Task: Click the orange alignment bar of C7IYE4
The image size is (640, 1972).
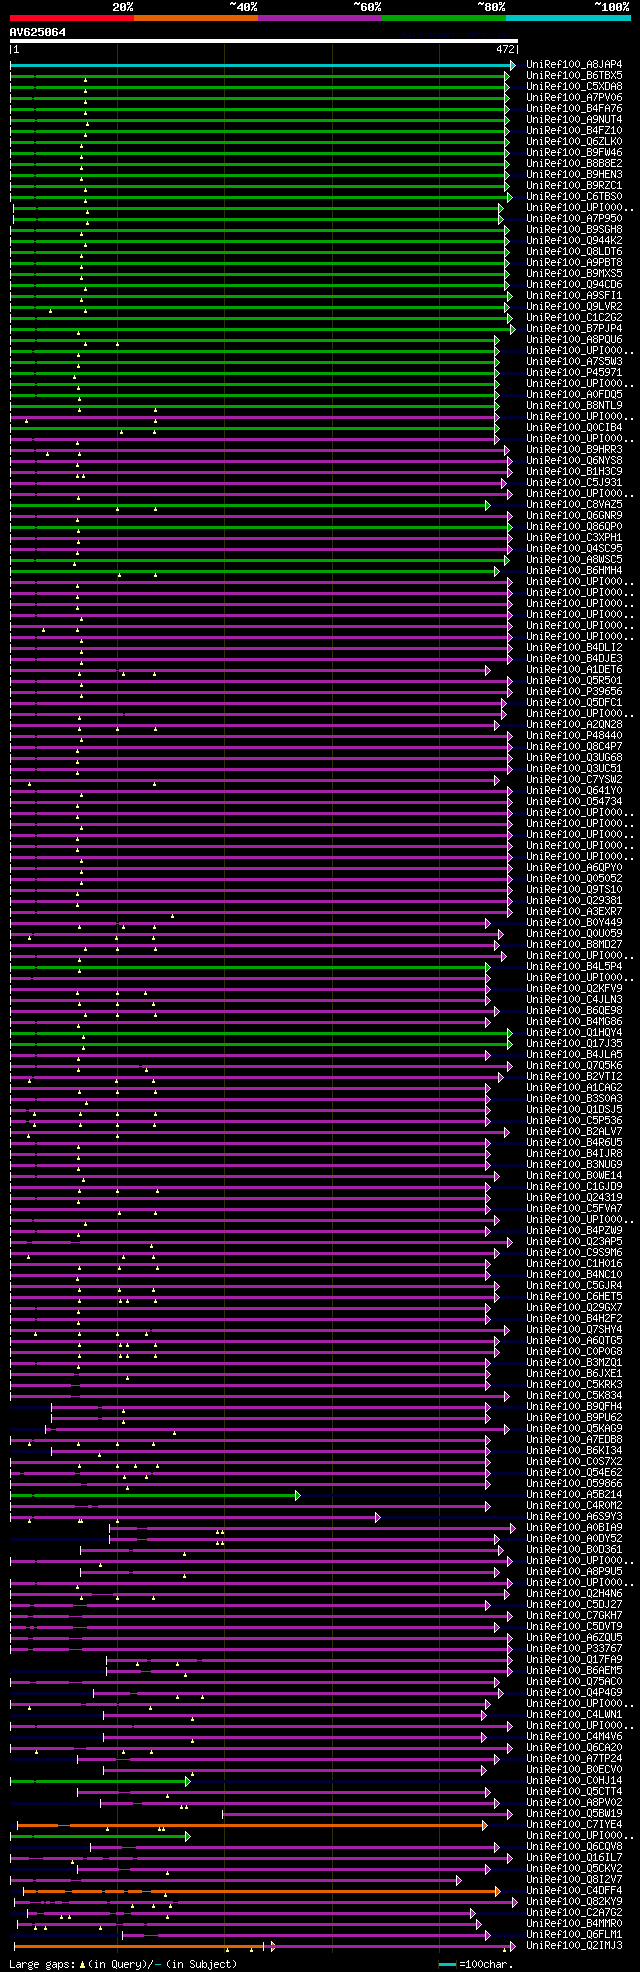Action: (252, 1825)
